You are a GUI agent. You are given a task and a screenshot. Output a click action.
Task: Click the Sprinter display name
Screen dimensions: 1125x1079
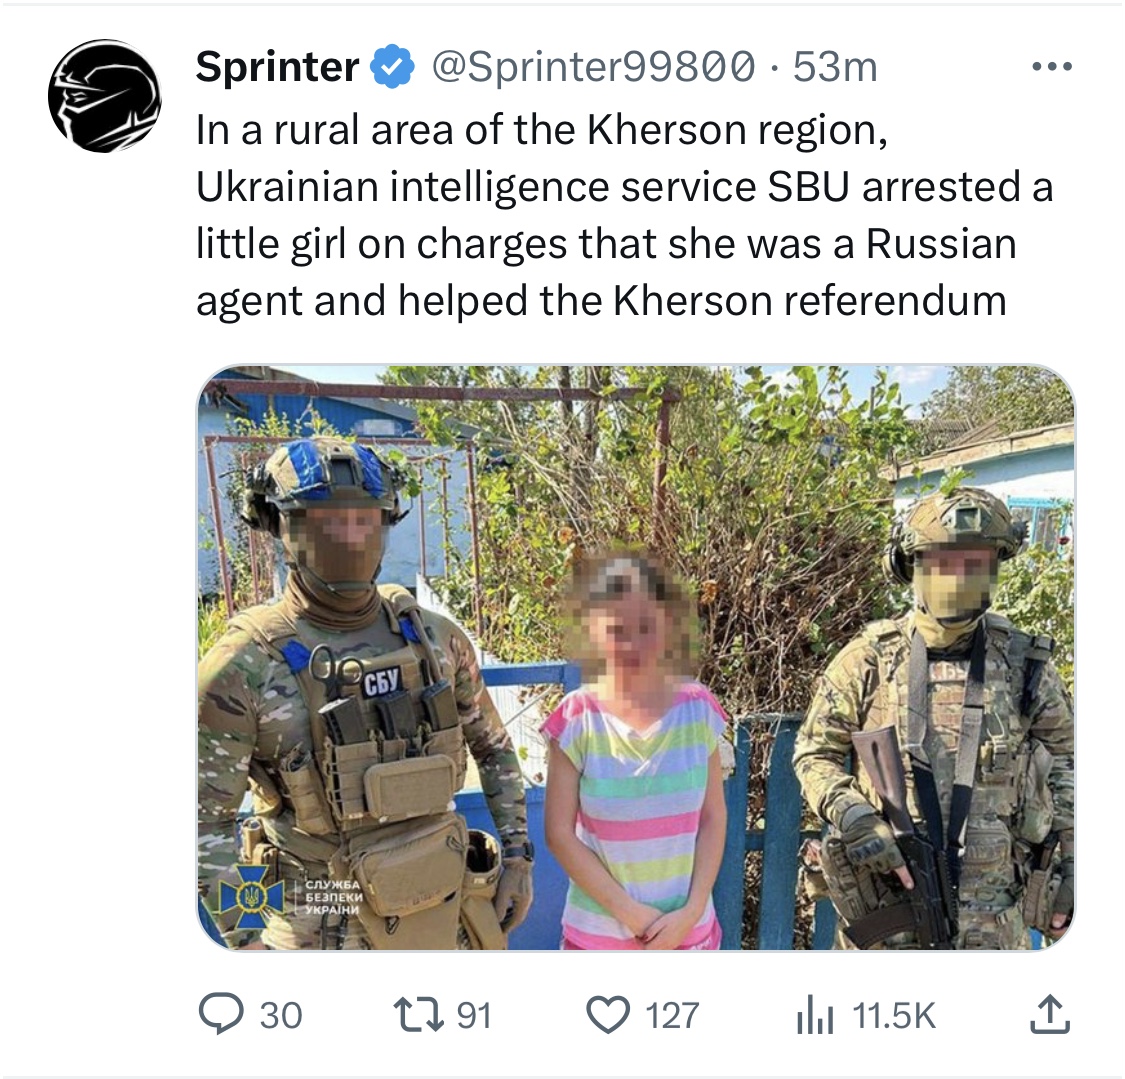tap(277, 68)
